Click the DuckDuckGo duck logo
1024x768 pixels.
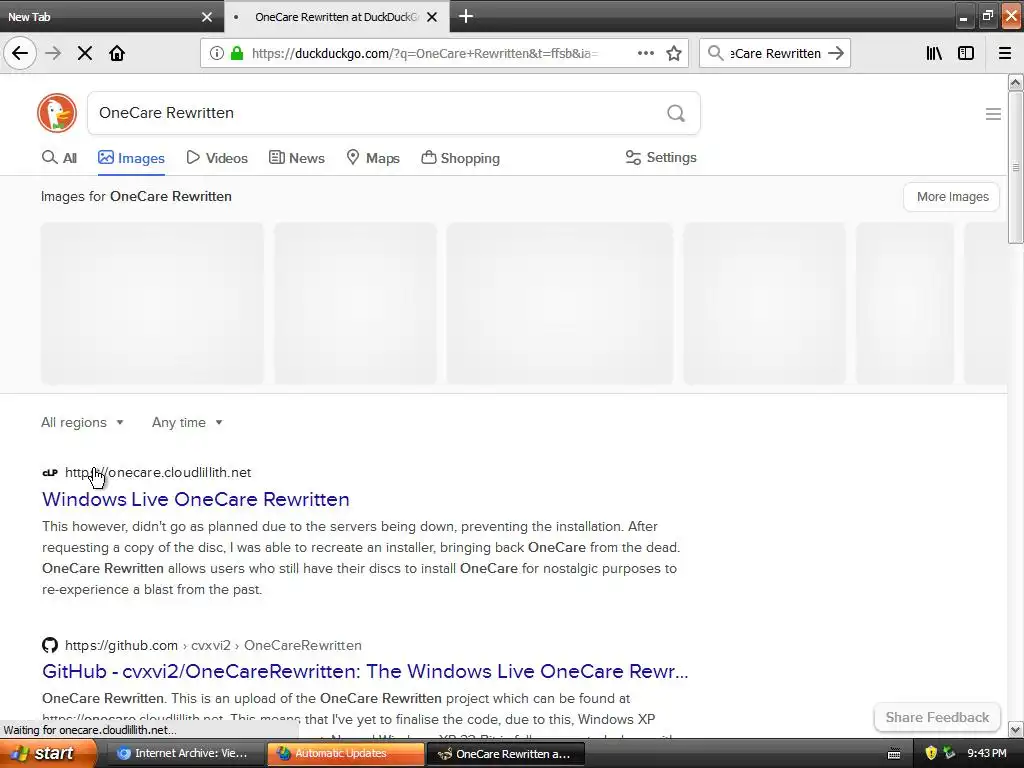point(57,113)
